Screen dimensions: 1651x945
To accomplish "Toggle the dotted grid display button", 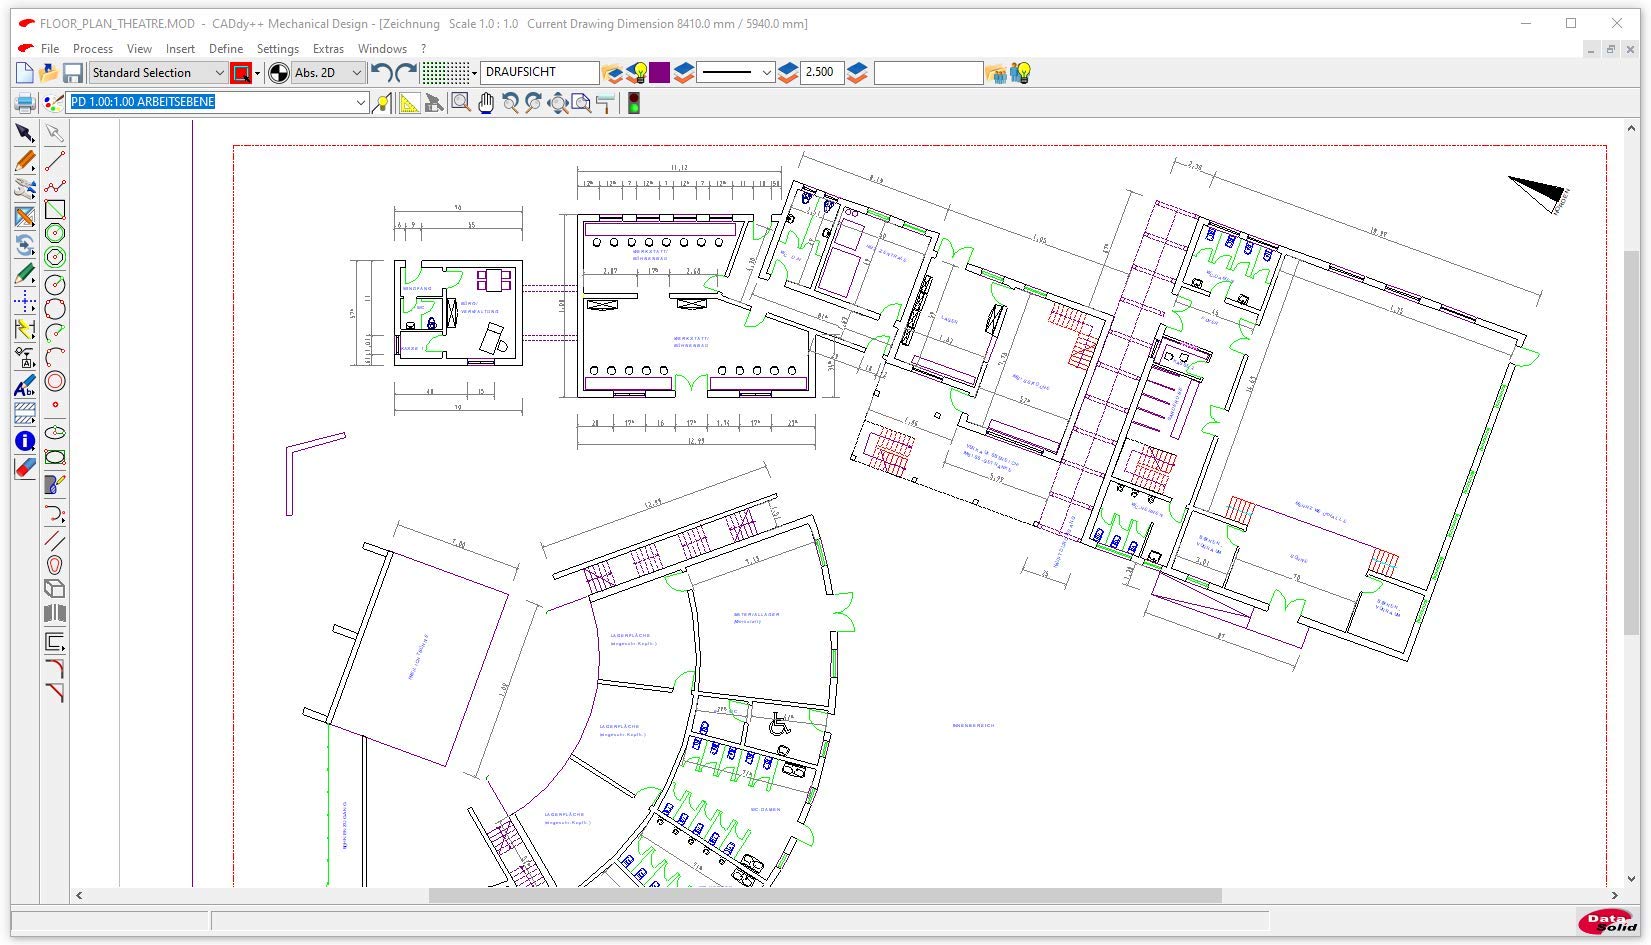I will (x=445, y=73).
